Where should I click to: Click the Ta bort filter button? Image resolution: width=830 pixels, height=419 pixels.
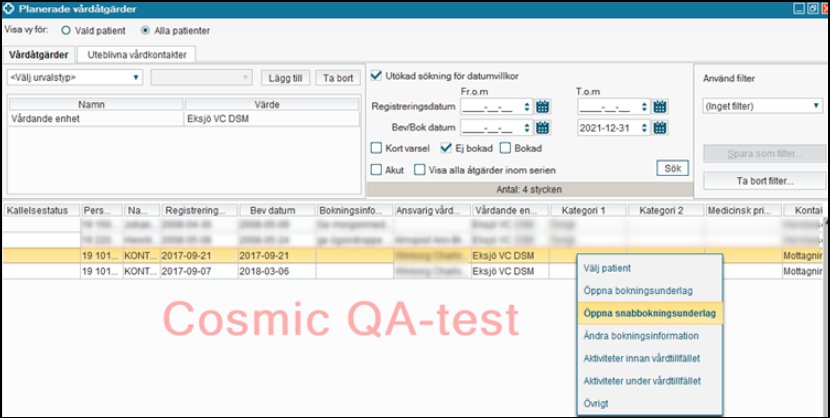tap(764, 181)
